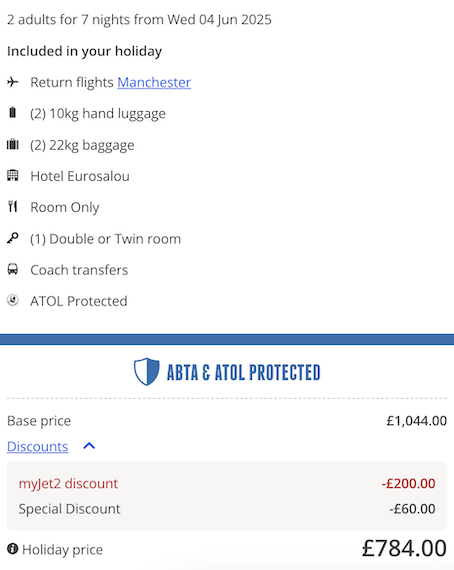The image size is (454, 570).
Task: Click the hand luggage bag icon
Action: 13,113
